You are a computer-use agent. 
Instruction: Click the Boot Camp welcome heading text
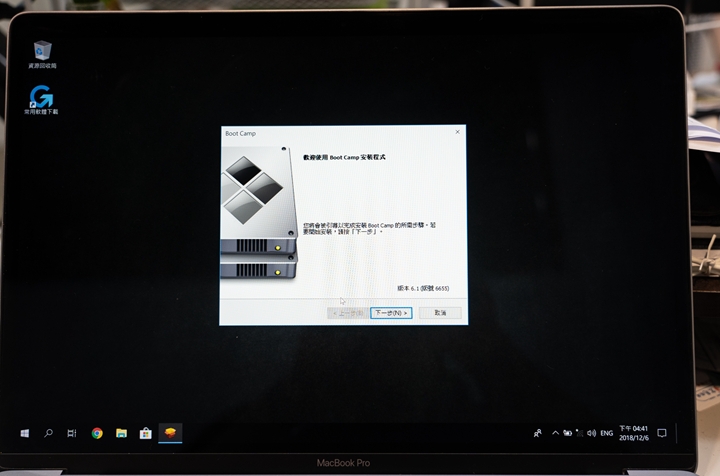(344, 157)
